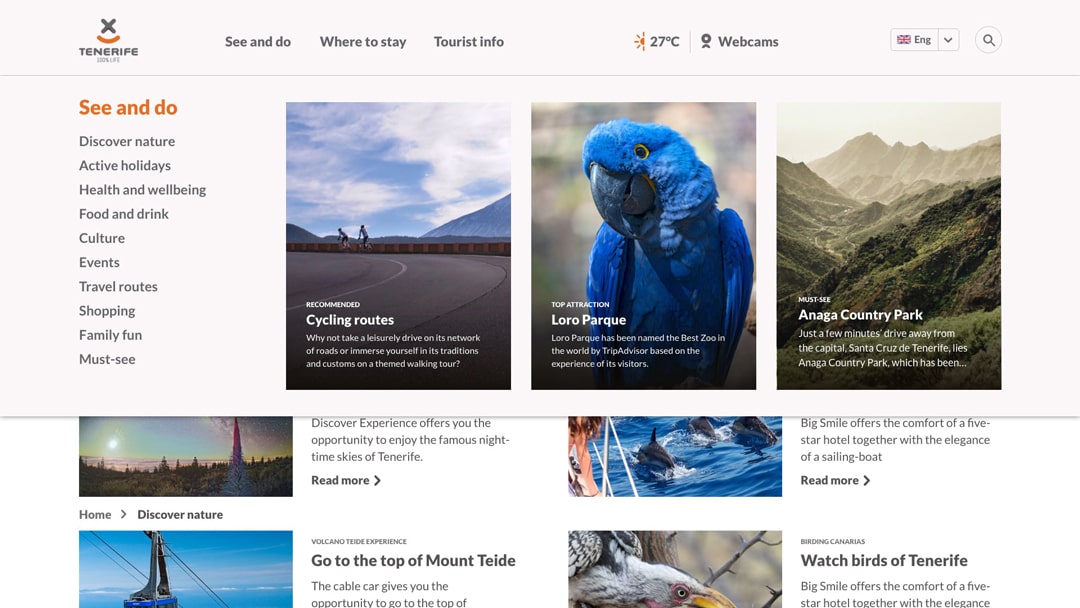Click the breadcrumb chevron after Home
Screen dimensions: 1080x608
(124, 514)
